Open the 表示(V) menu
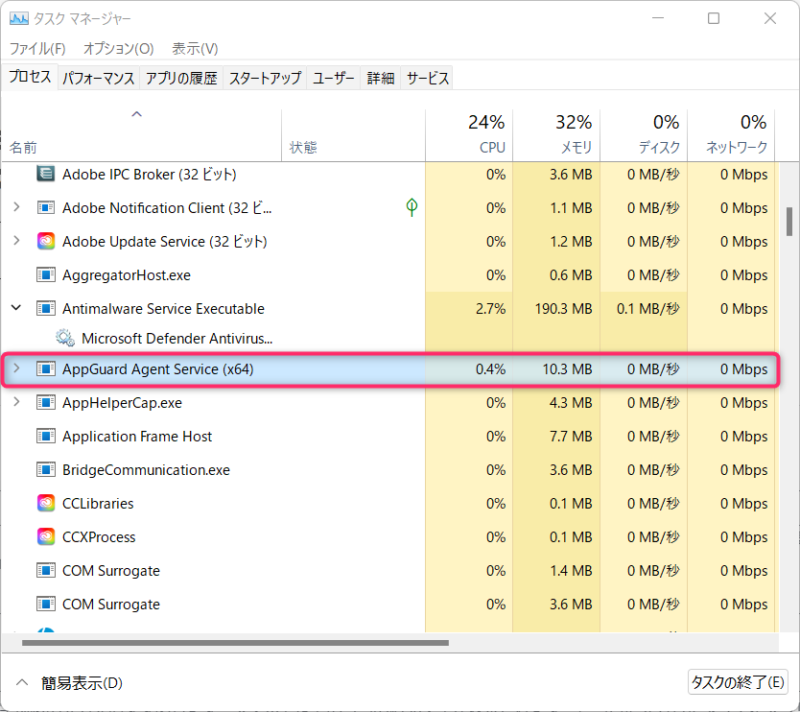800x712 pixels. (x=195, y=48)
